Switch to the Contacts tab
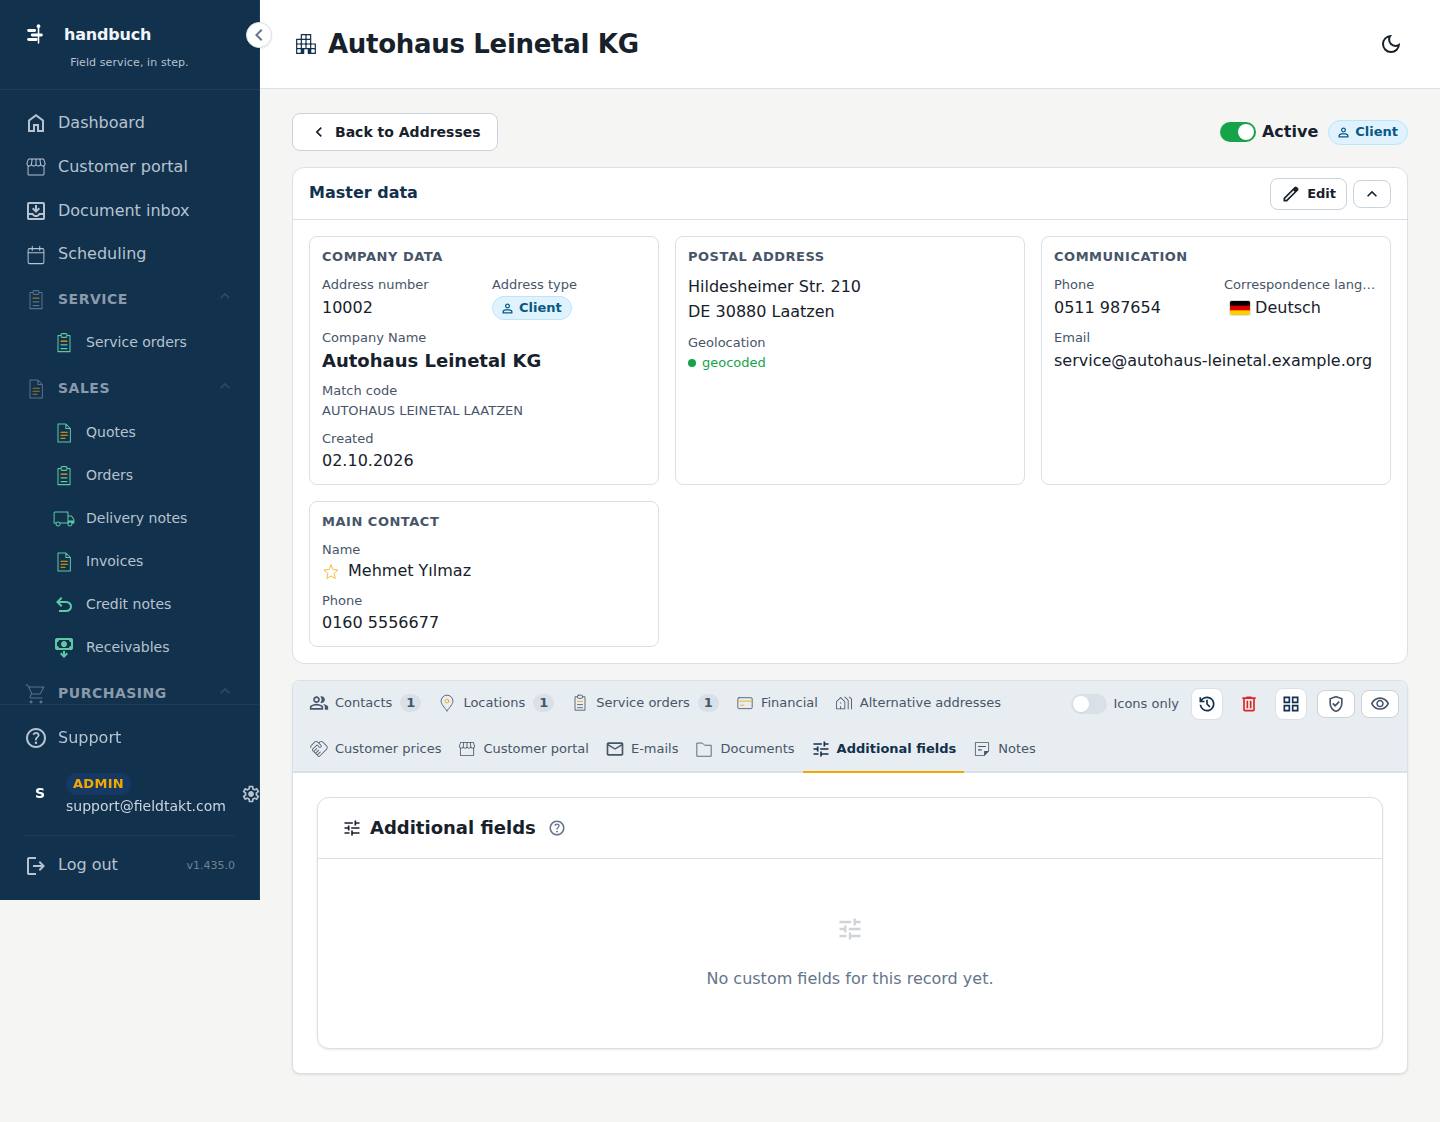Viewport: 1440px width, 1122px height. tap(364, 703)
